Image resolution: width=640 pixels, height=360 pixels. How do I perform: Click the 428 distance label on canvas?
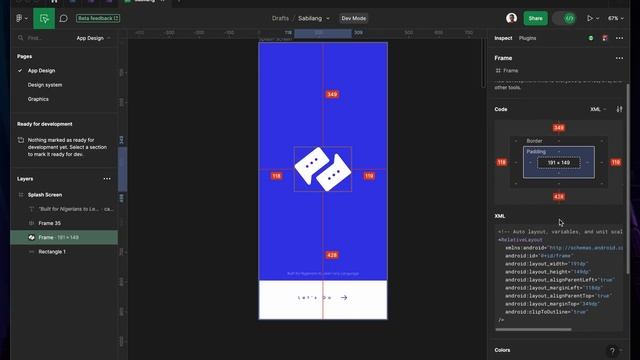click(x=332, y=255)
